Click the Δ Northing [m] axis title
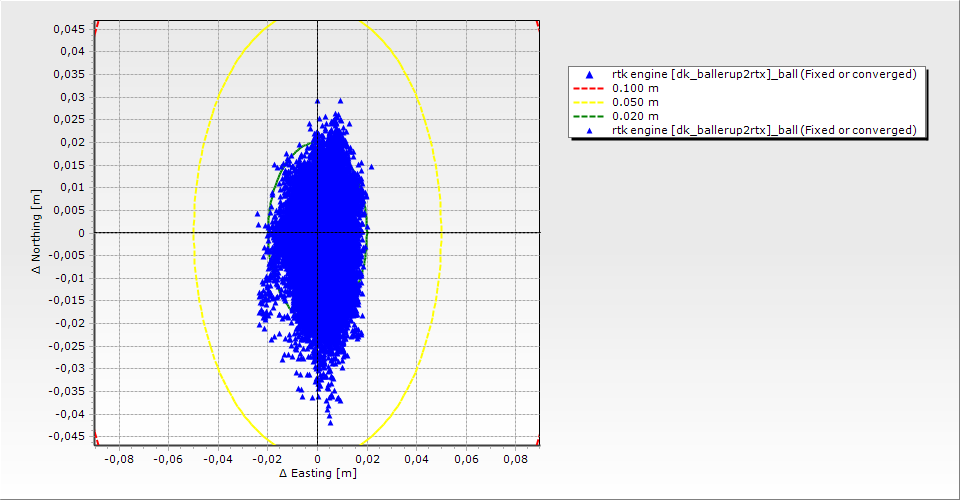This screenshot has height=500, width=960. (37, 231)
